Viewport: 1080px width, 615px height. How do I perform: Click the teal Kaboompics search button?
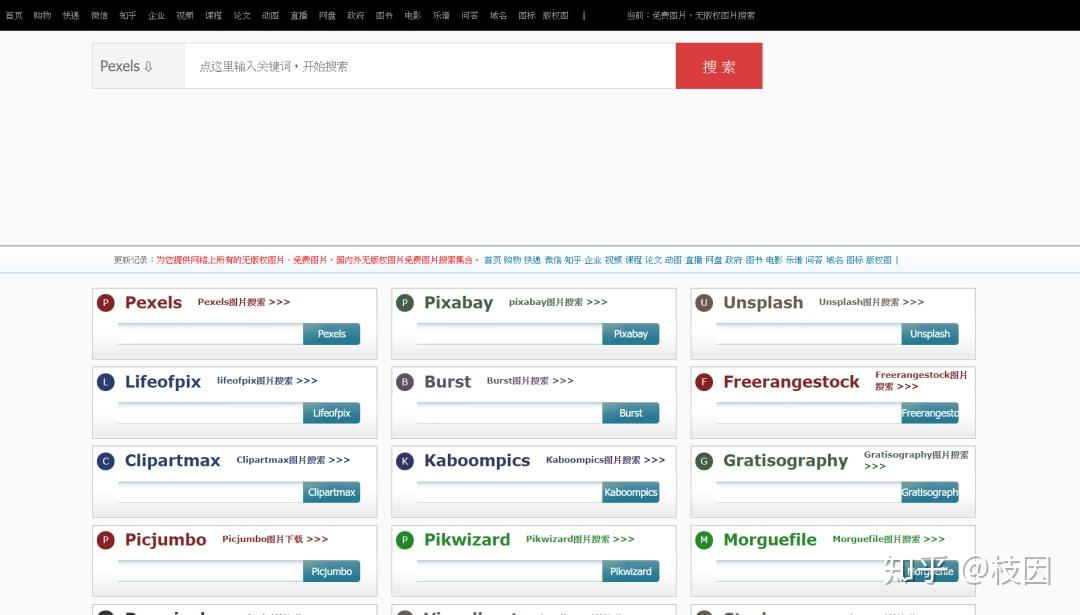[630, 492]
